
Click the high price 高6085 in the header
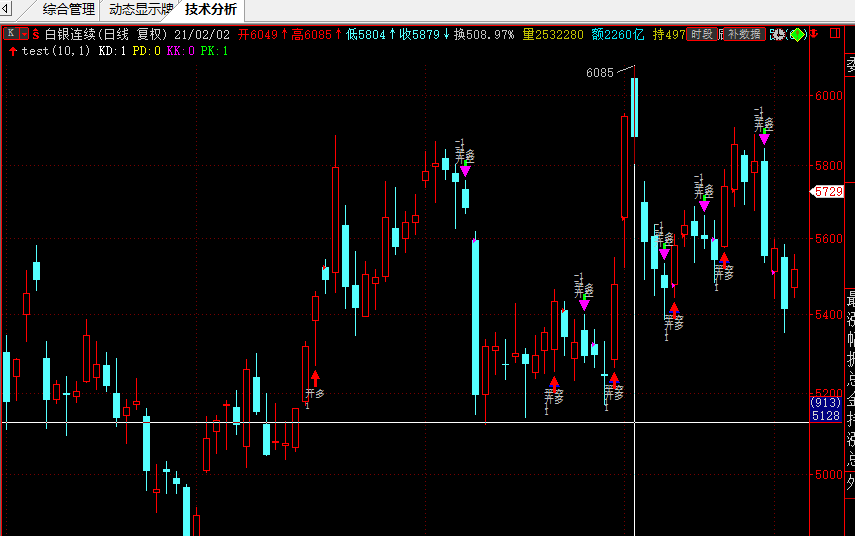(x=311, y=34)
